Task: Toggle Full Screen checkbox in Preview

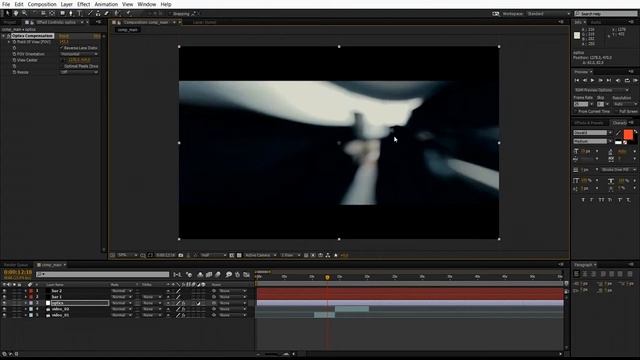Action: [x=617, y=111]
